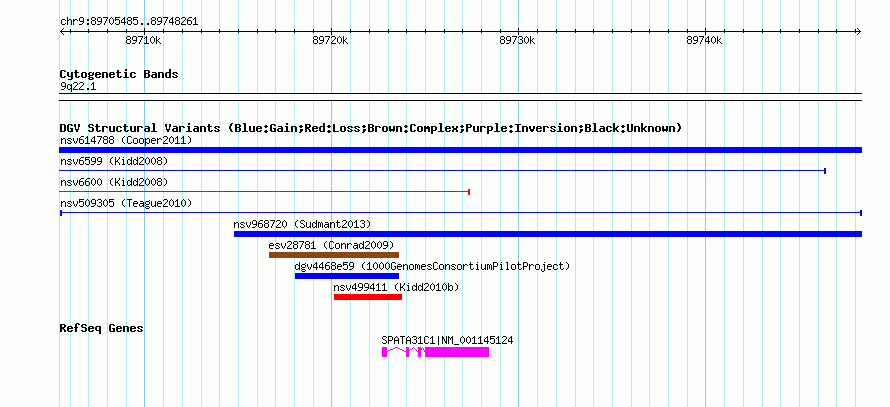Click the nsv614788 (Cooper2011) label
This screenshot has height=407, width=890.
coord(126,140)
